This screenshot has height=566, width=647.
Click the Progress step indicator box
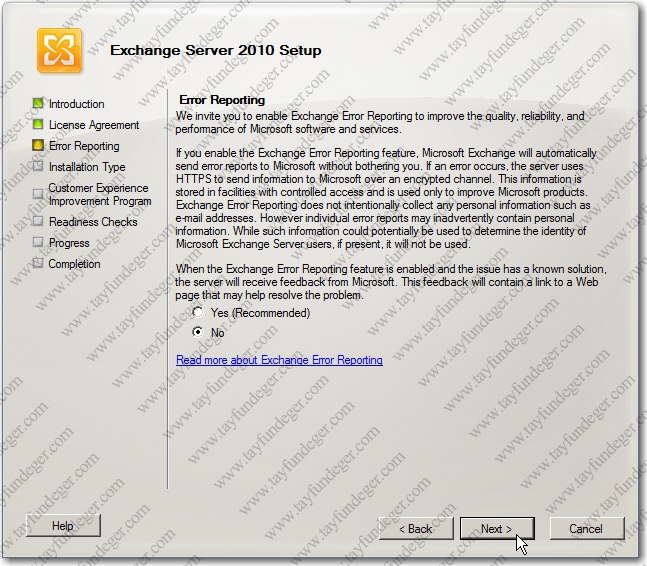tap(38, 242)
